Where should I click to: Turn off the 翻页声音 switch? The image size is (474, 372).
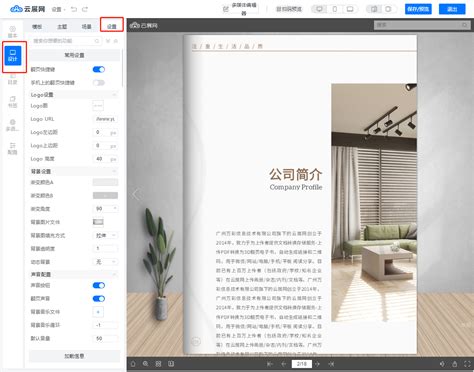99,299
